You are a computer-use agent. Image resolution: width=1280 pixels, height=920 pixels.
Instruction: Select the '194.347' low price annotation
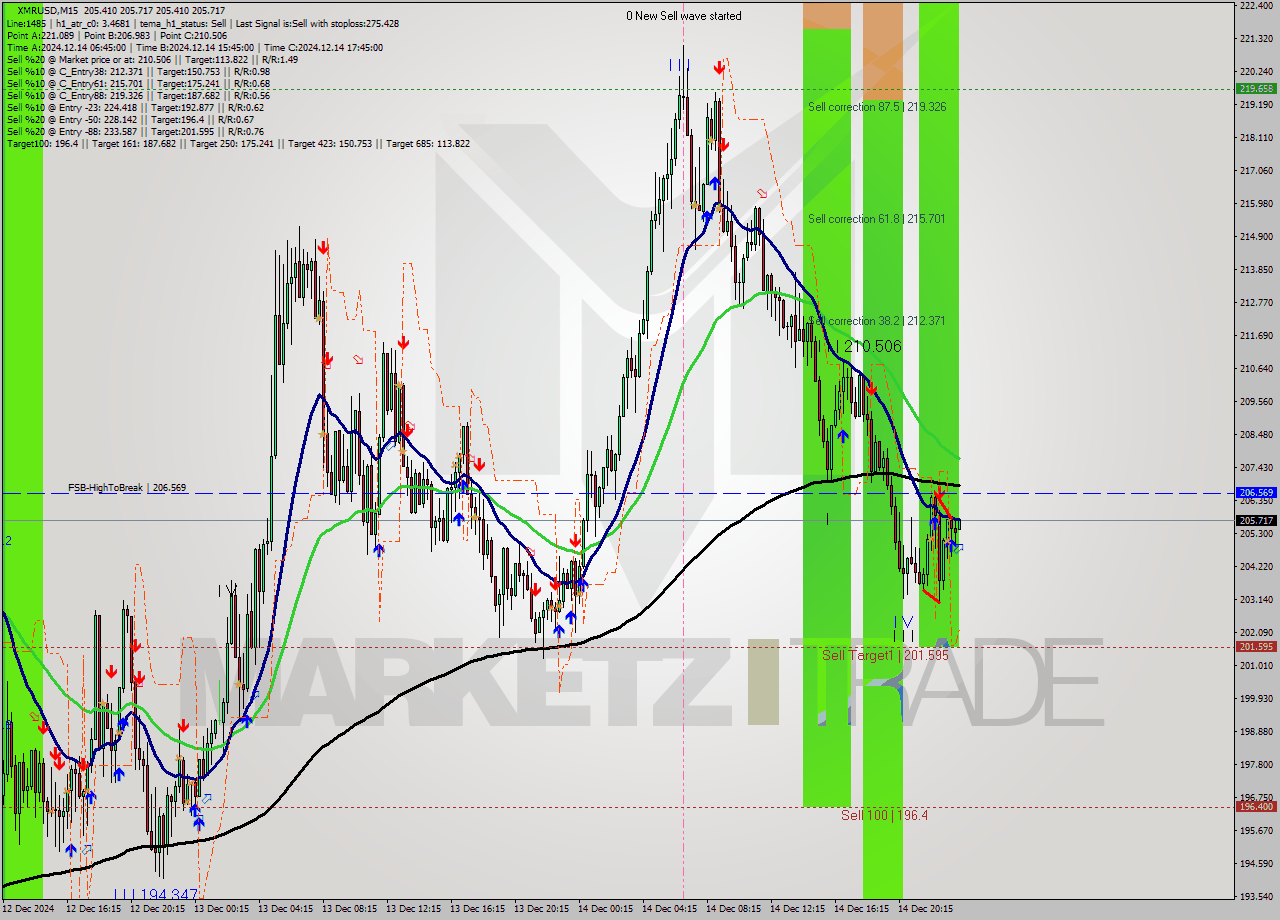point(168,894)
